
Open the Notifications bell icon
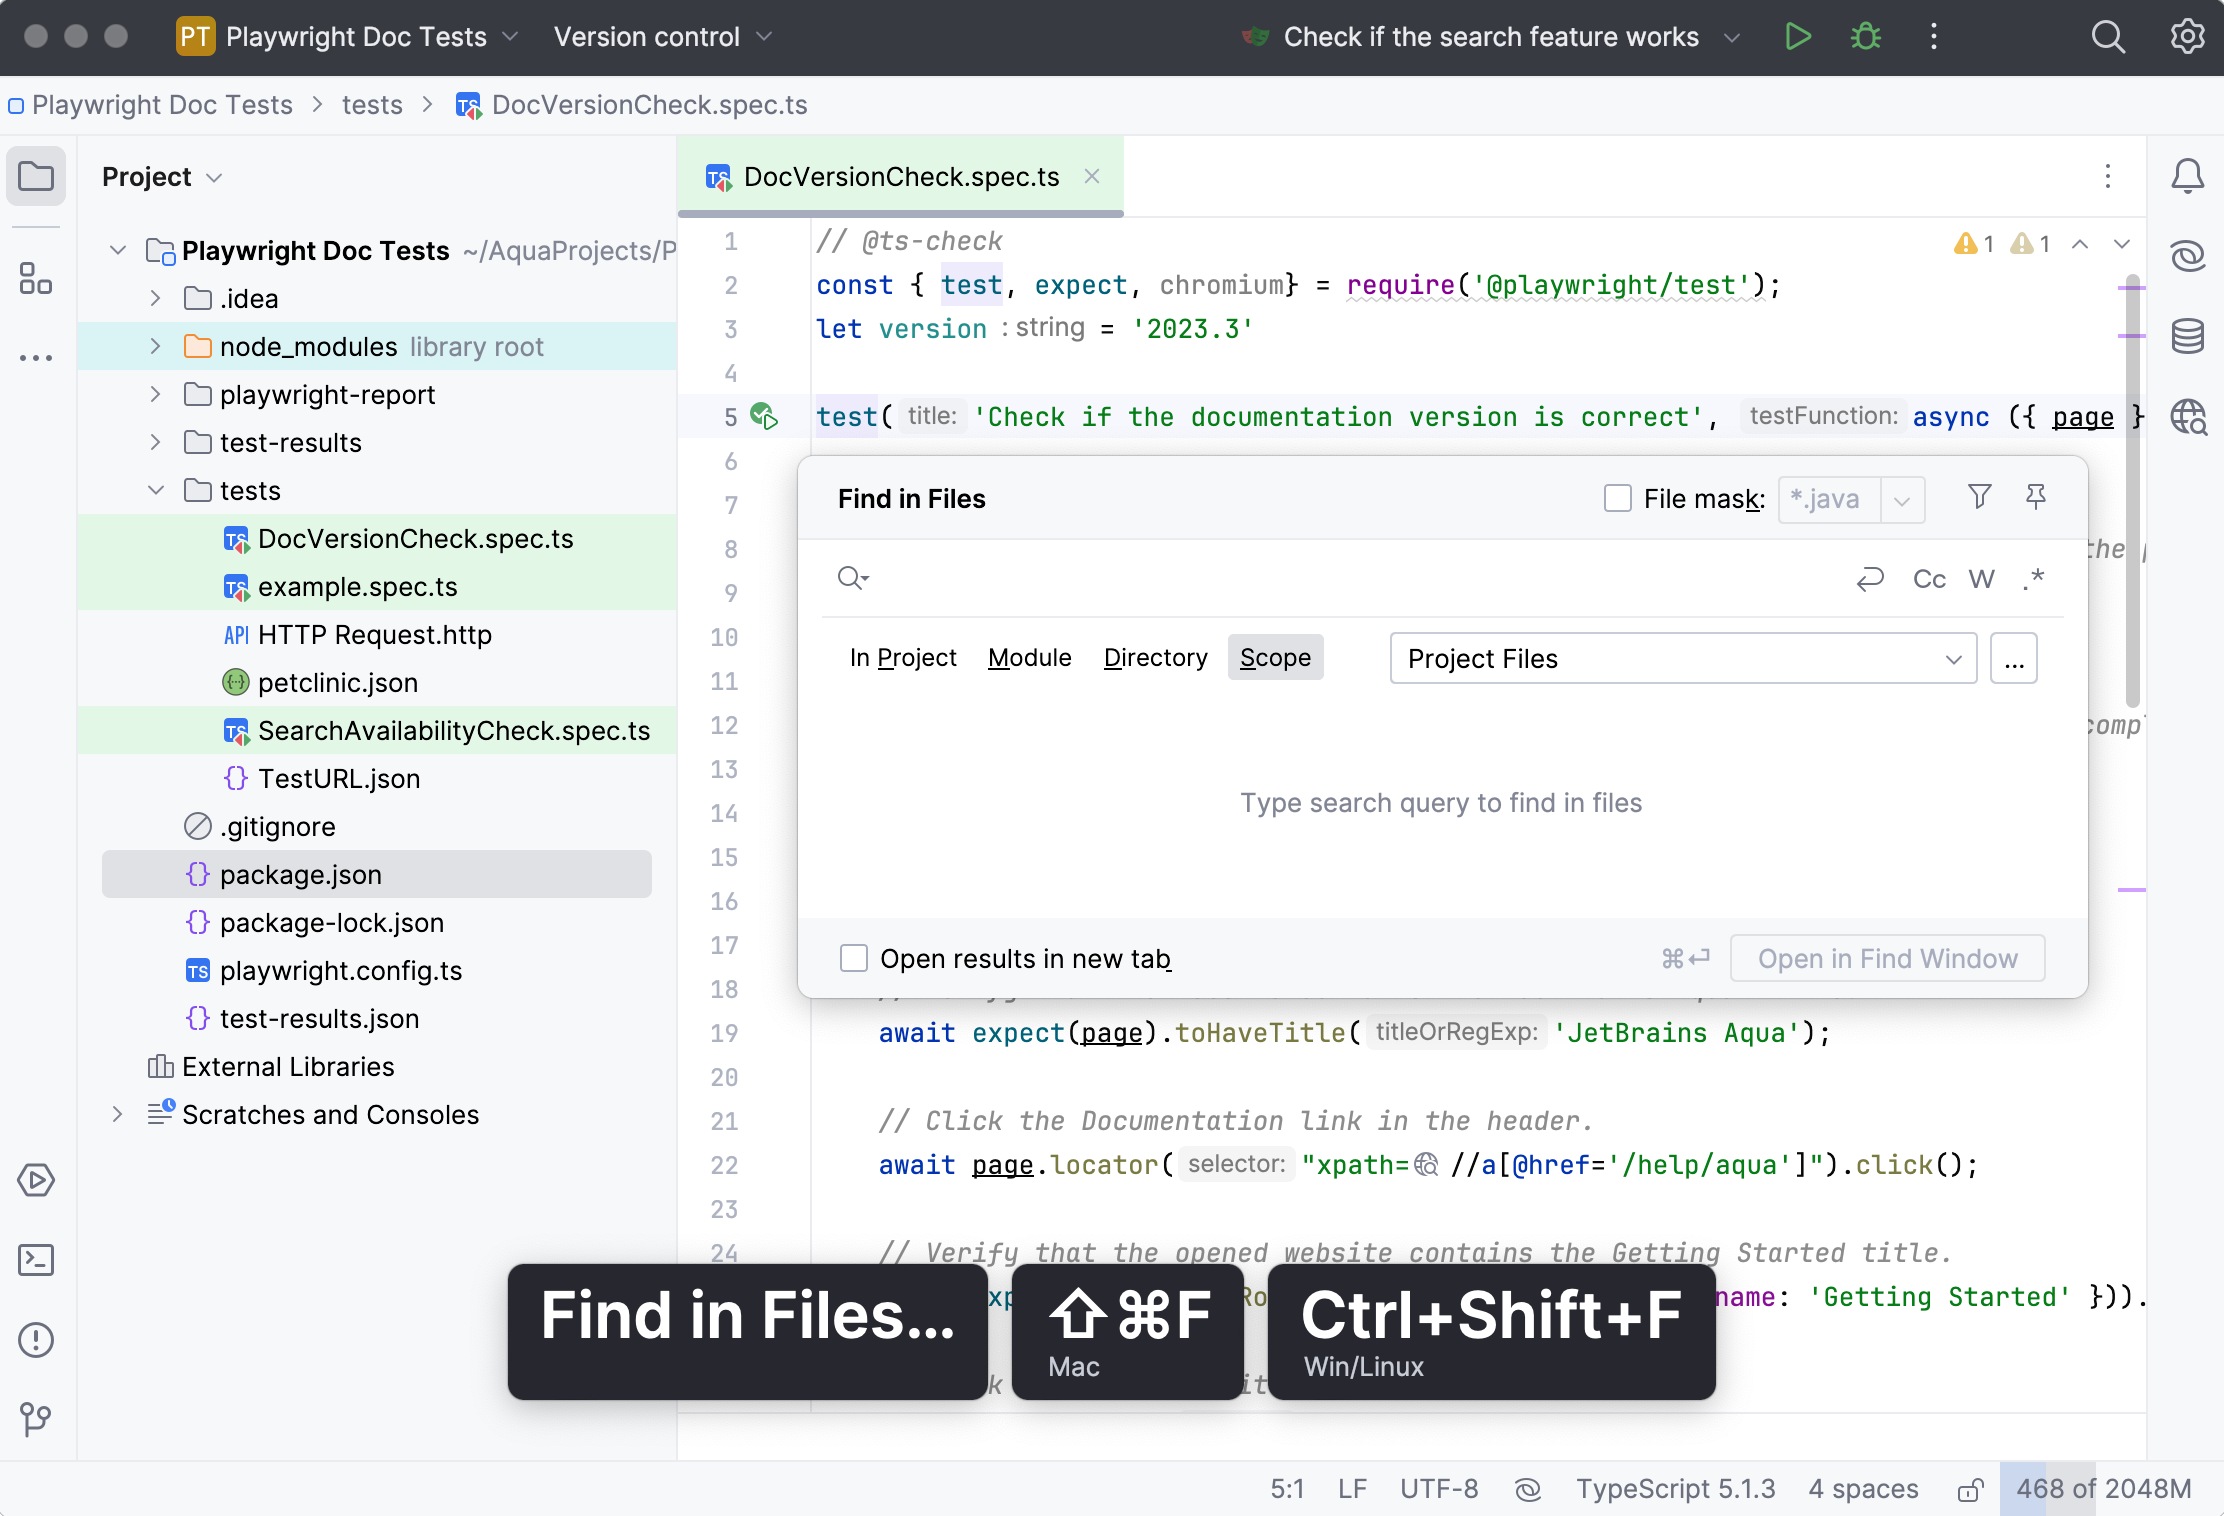2188,177
